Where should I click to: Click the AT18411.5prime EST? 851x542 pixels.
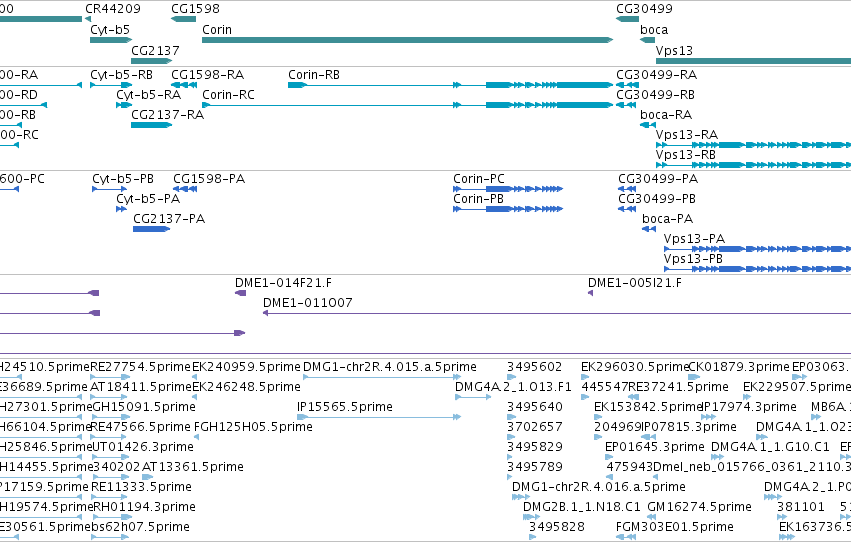tap(110, 397)
